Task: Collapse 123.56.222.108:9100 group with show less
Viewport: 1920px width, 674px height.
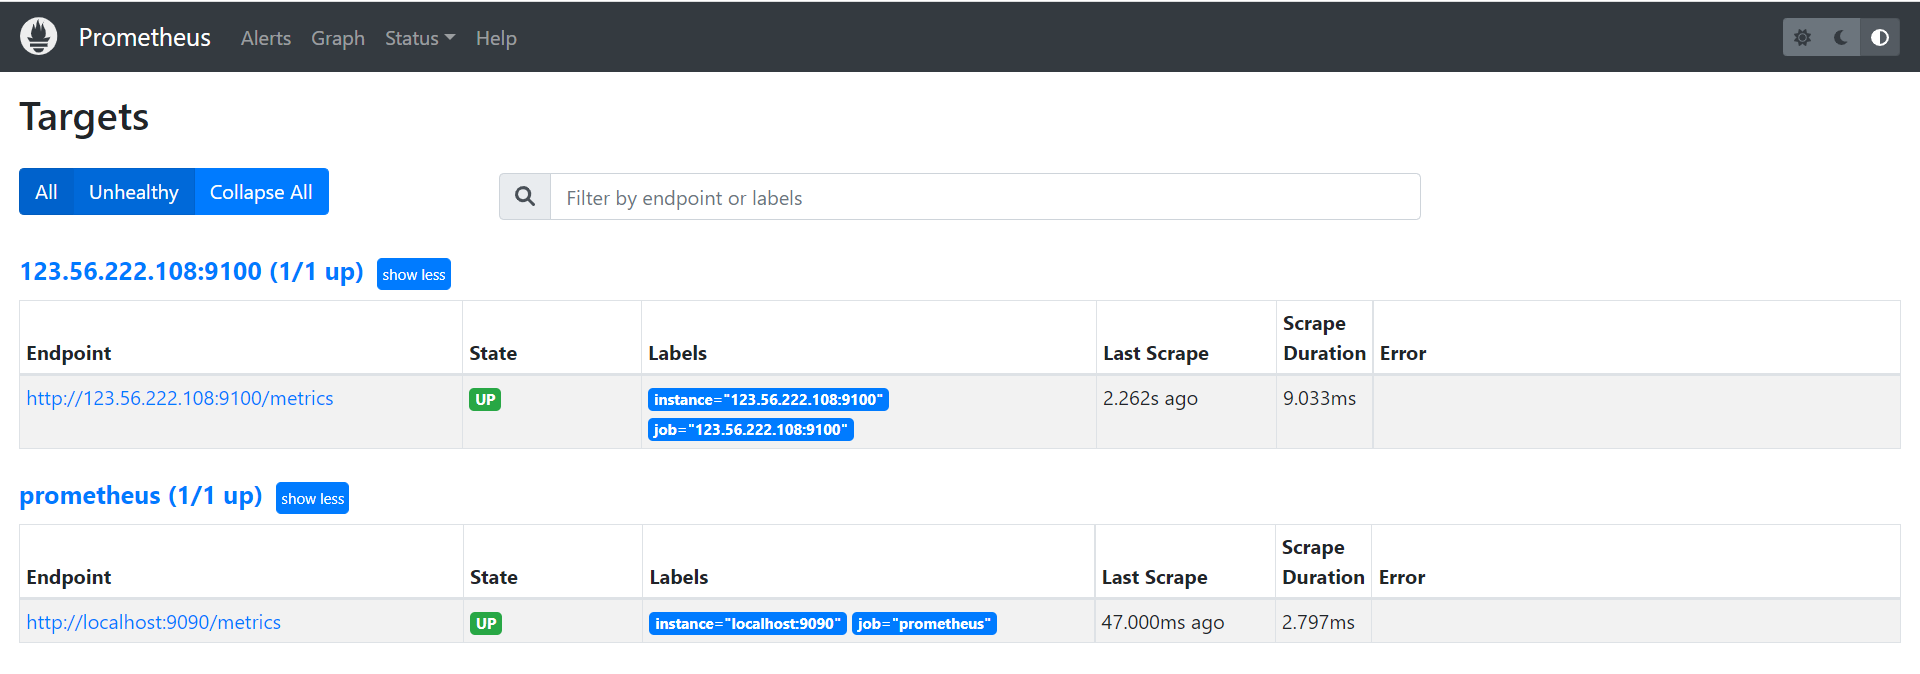Action: (x=413, y=274)
